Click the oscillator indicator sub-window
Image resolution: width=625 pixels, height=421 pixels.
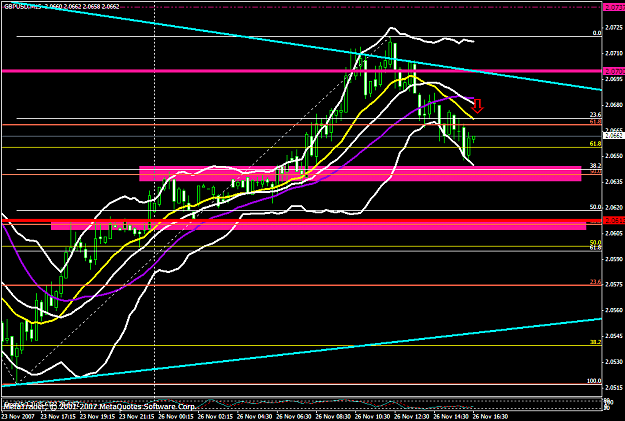click(x=302, y=404)
